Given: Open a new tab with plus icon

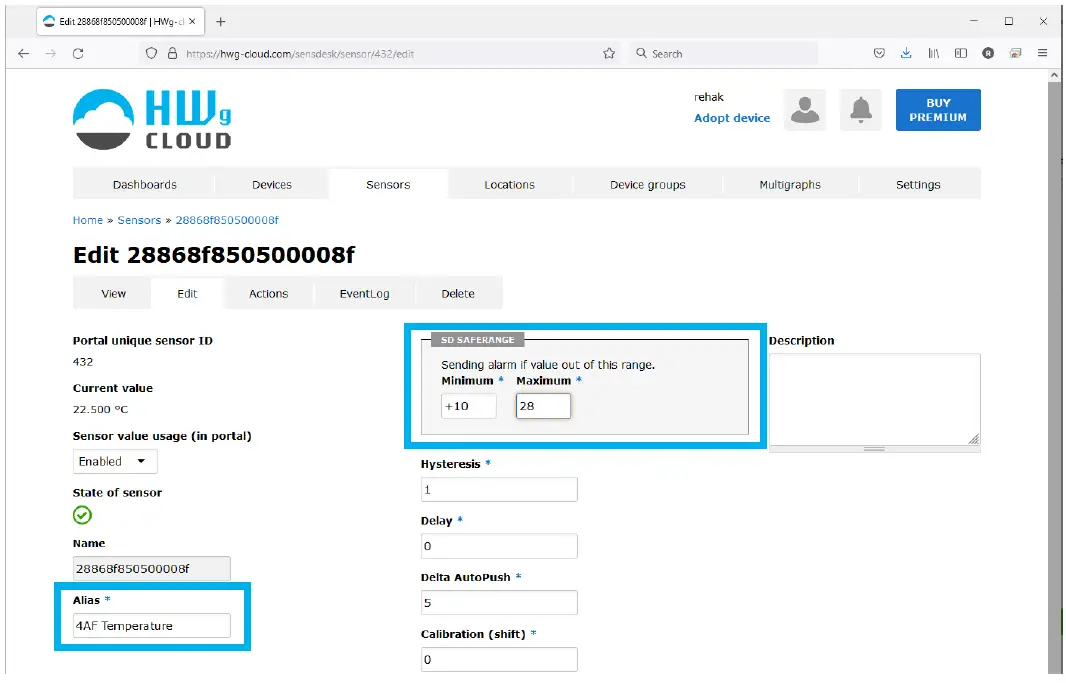Looking at the screenshot, I should 220,22.
